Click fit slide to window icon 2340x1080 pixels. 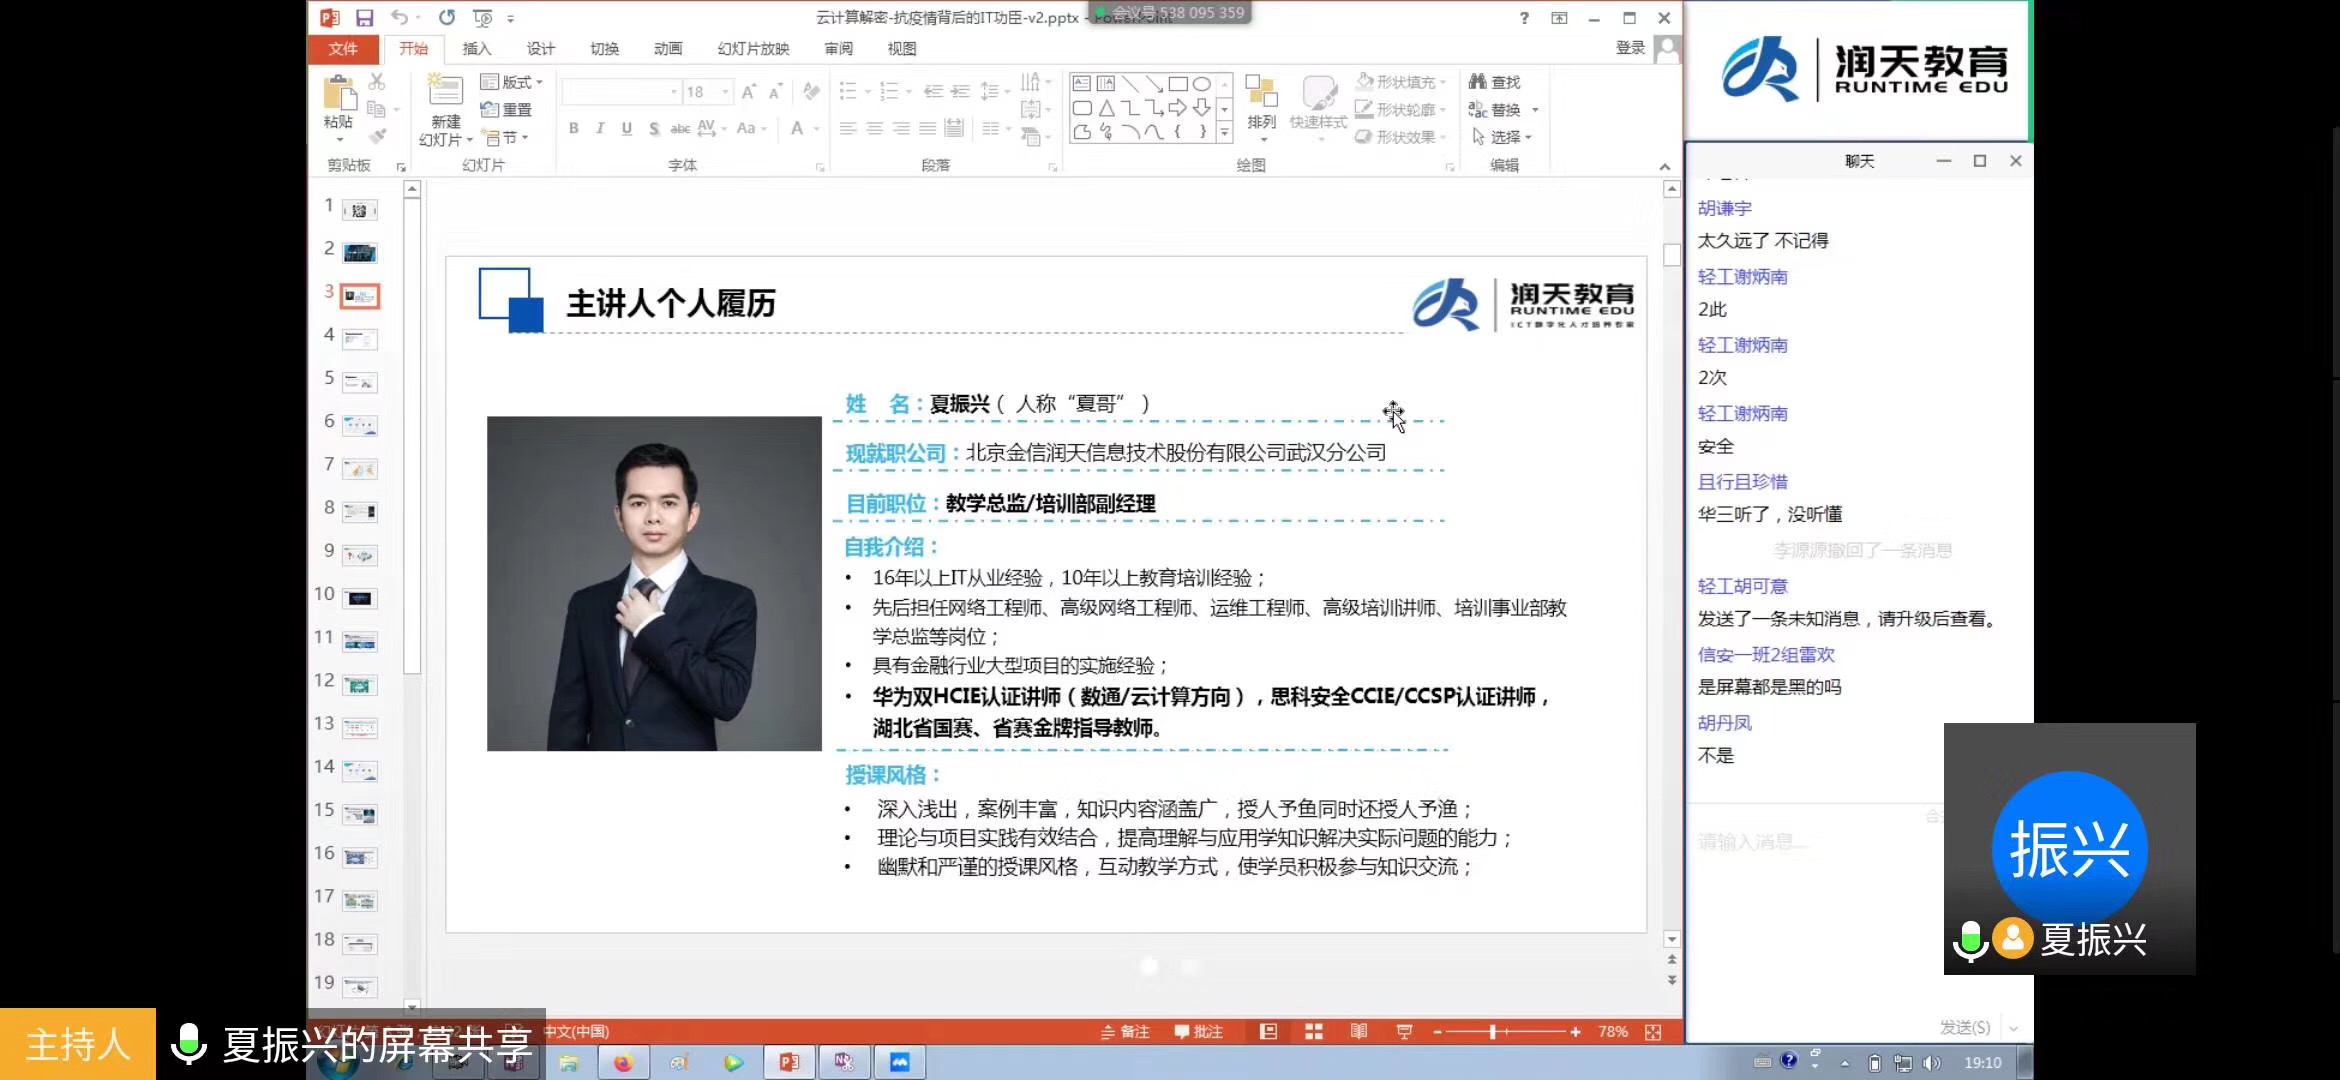[1653, 1032]
